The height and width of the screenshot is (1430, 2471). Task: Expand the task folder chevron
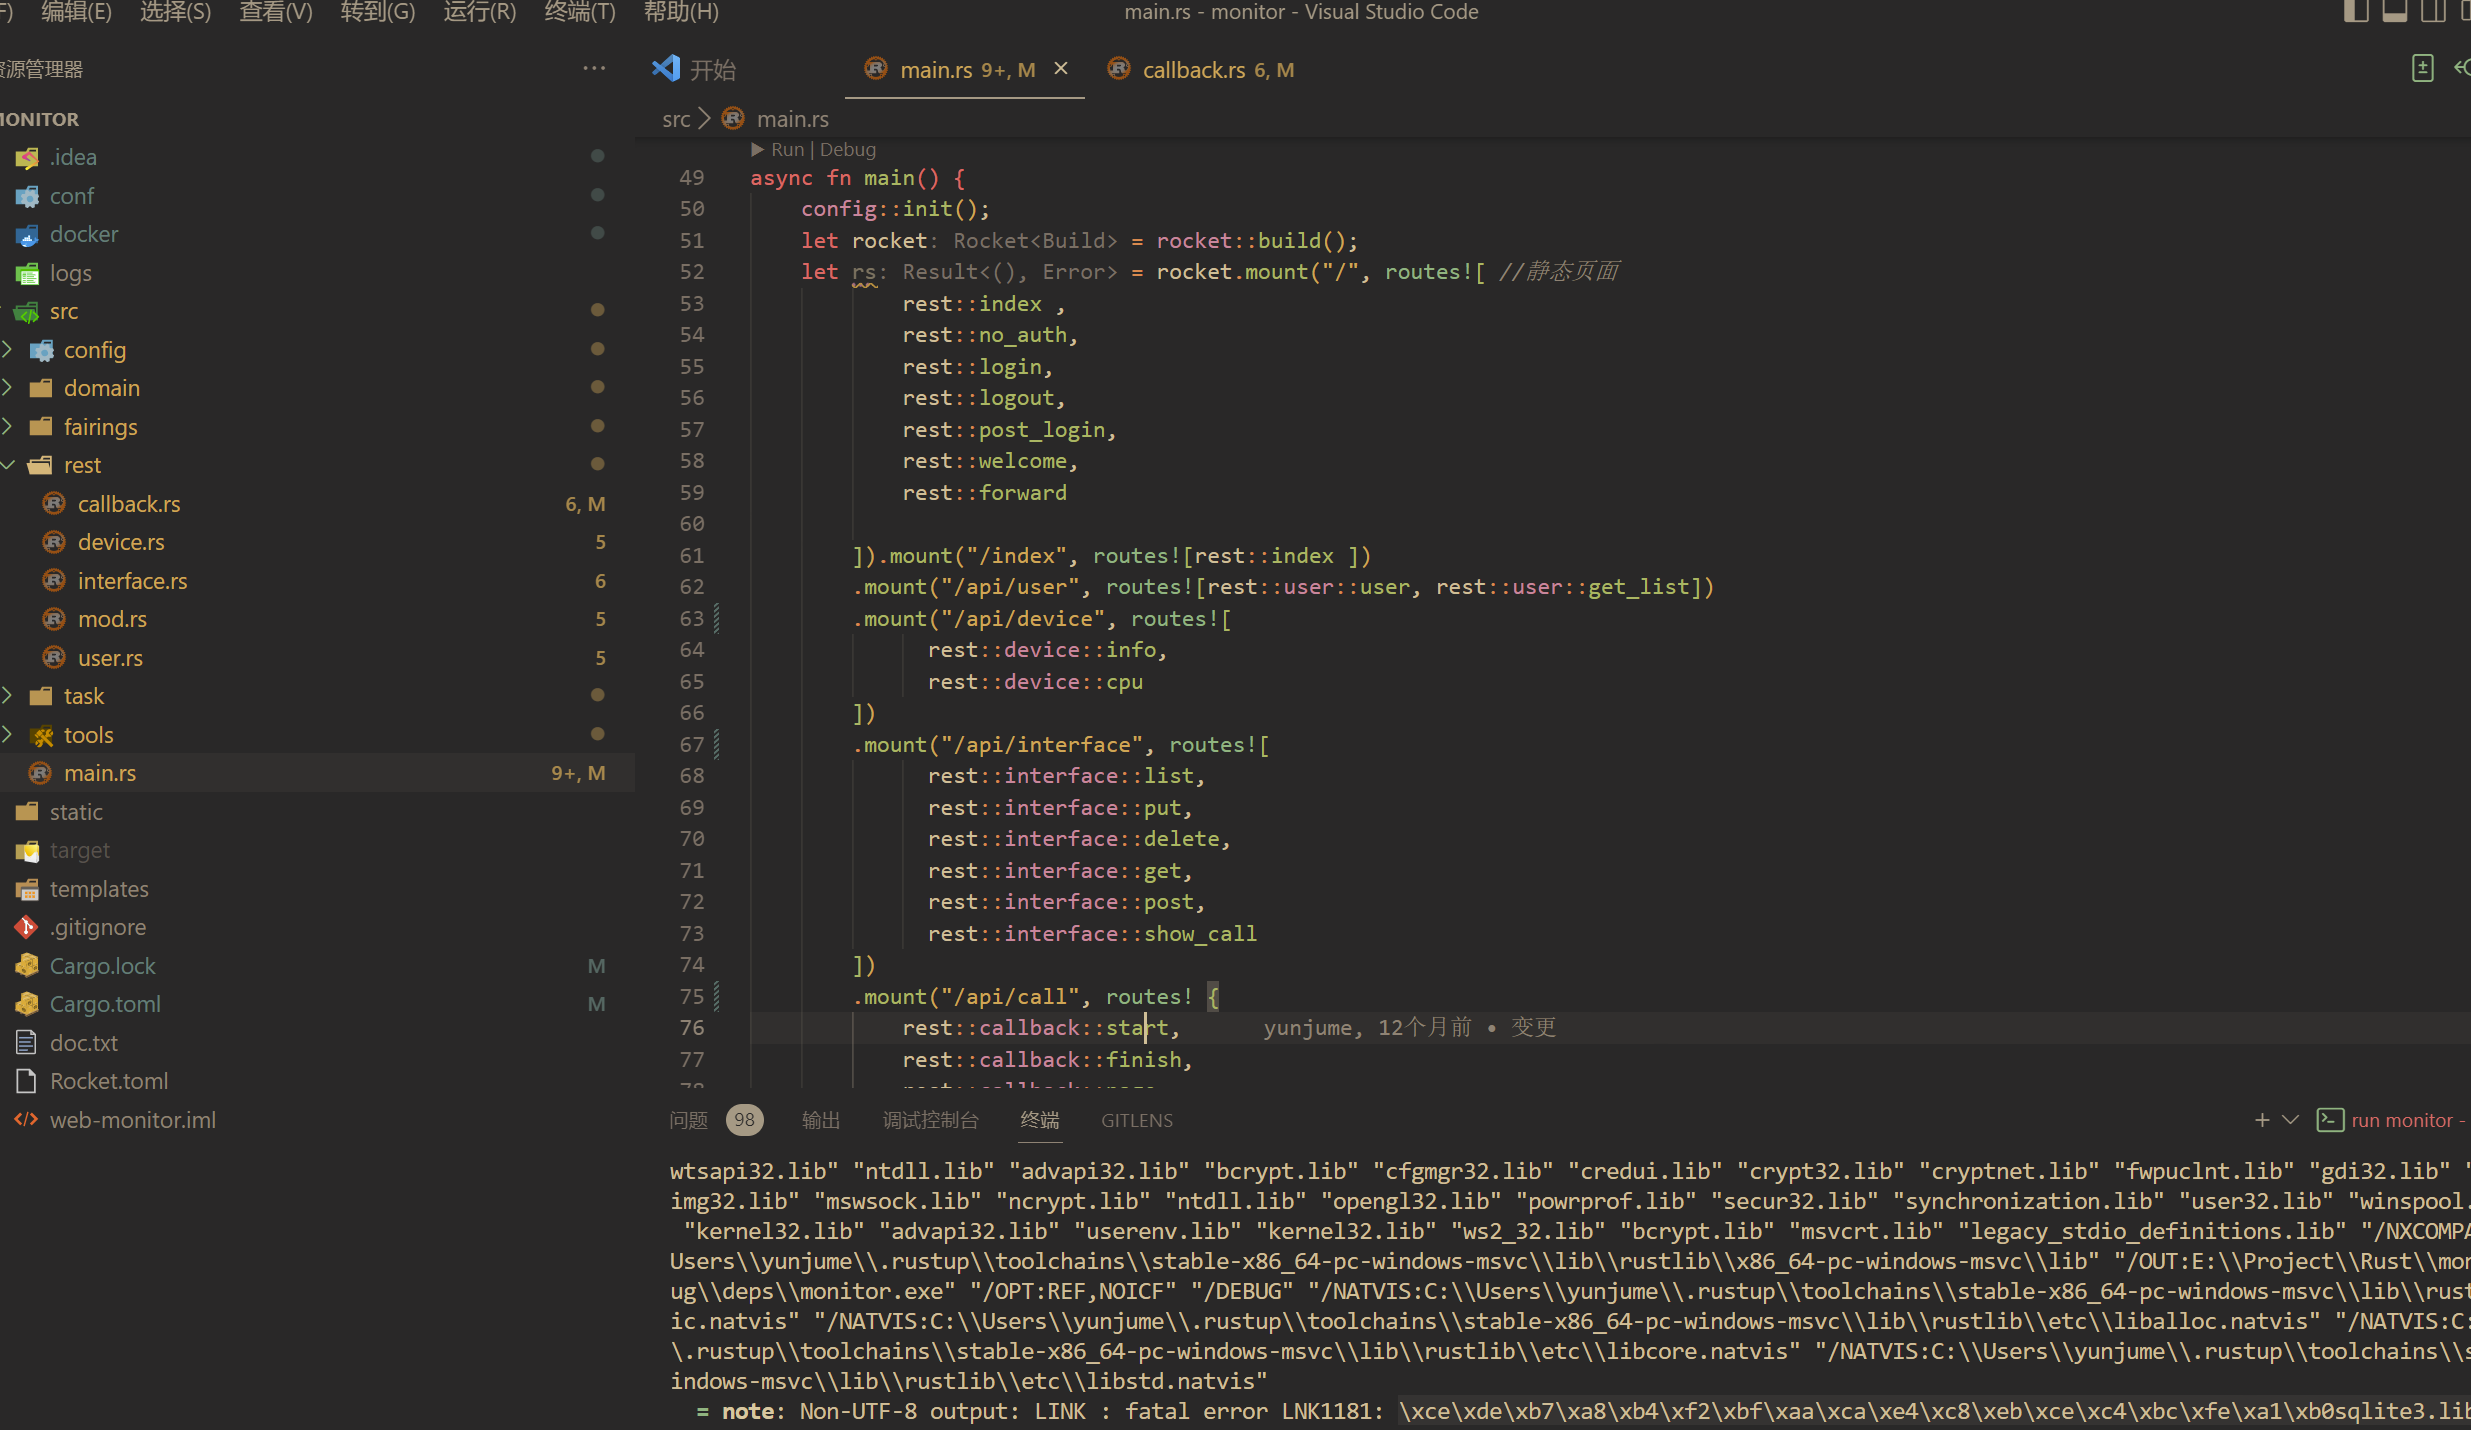pyautogui.click(x=8, y=696)
